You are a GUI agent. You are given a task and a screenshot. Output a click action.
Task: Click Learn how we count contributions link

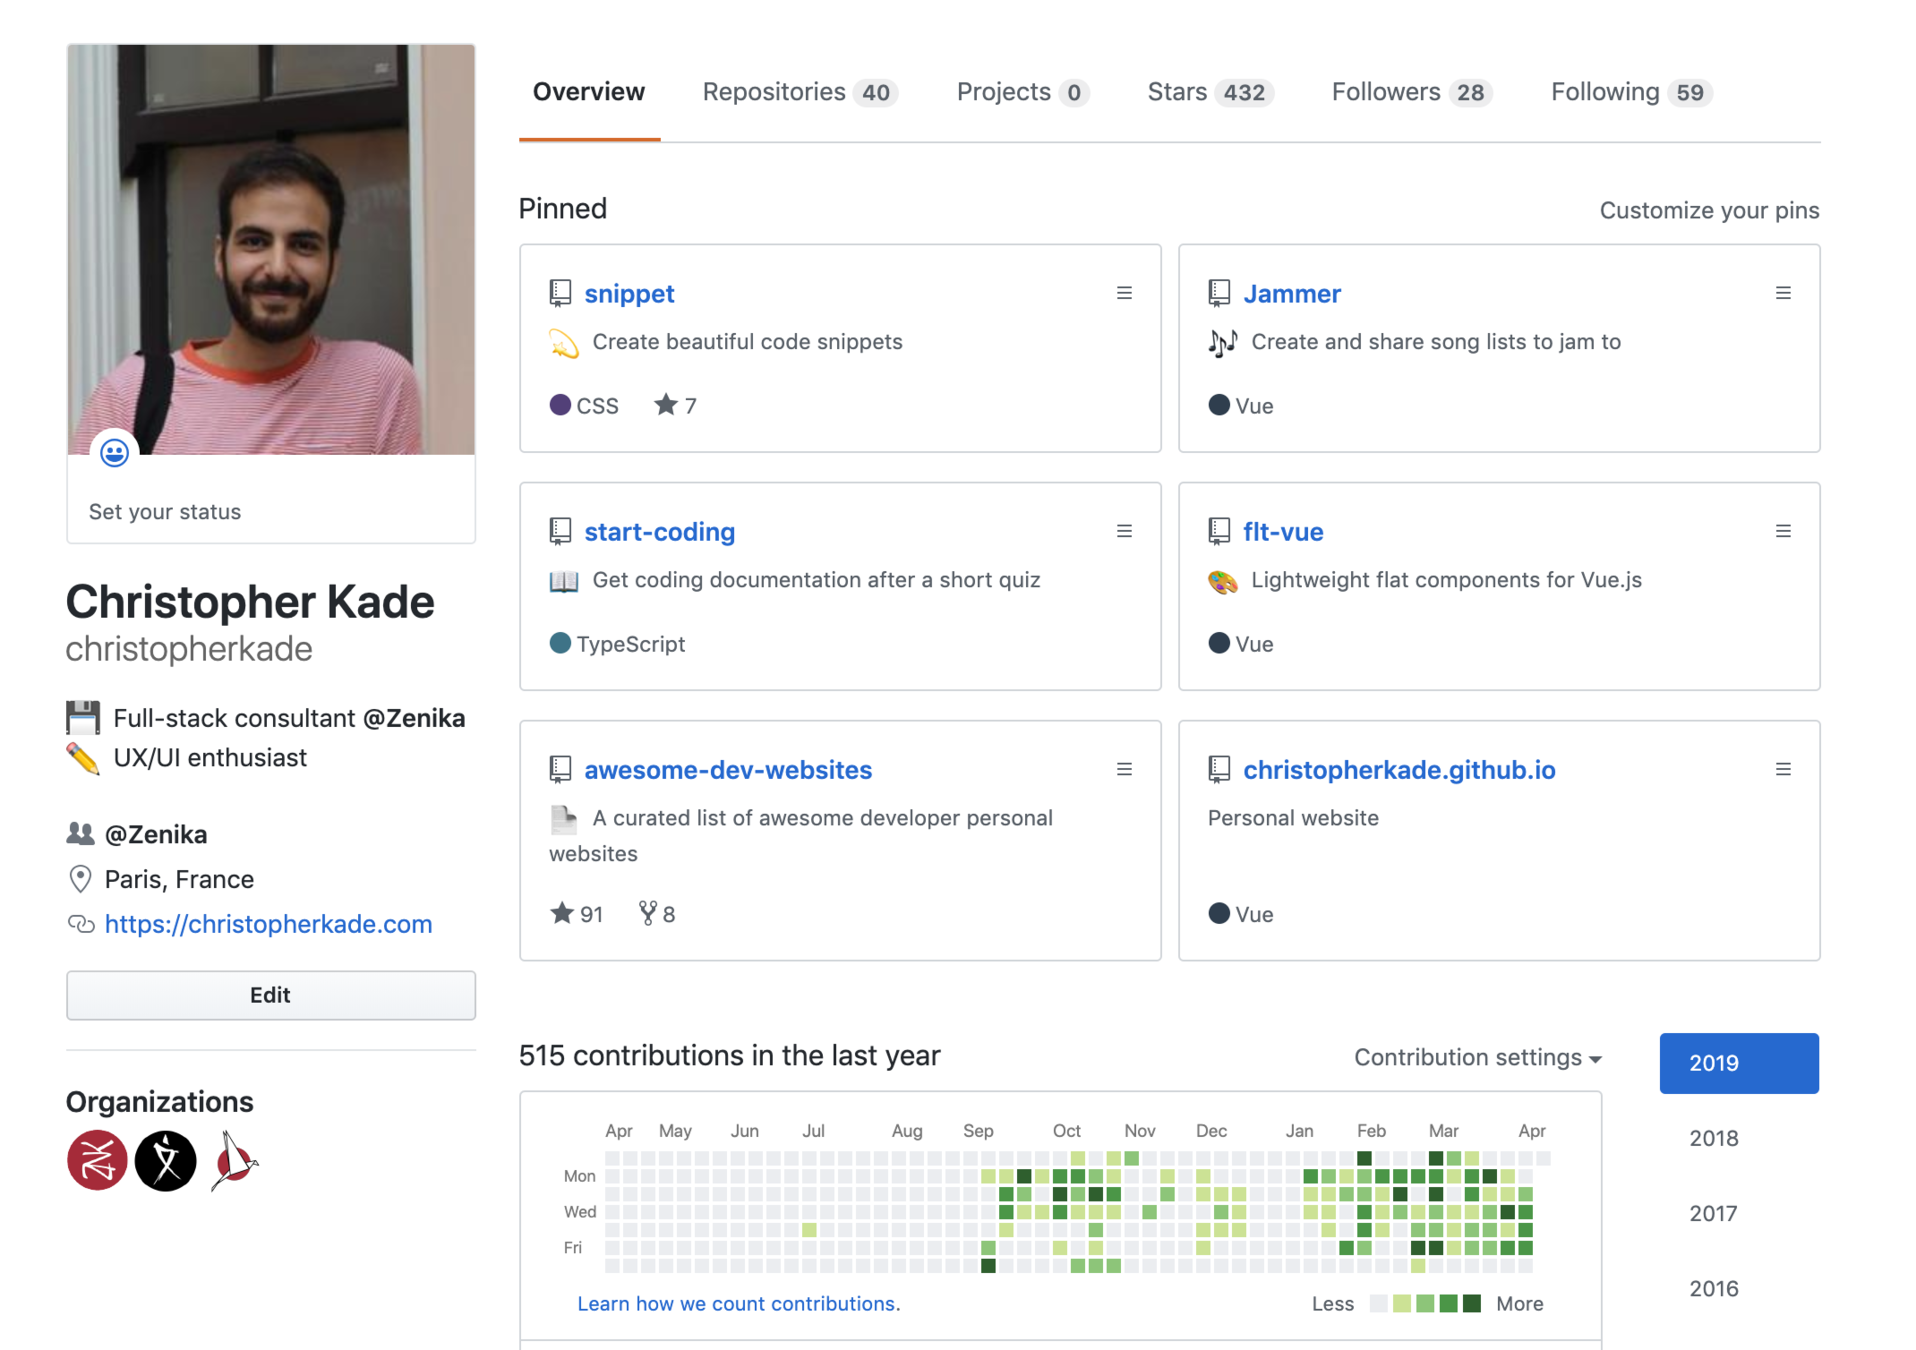coord(738,1303)
